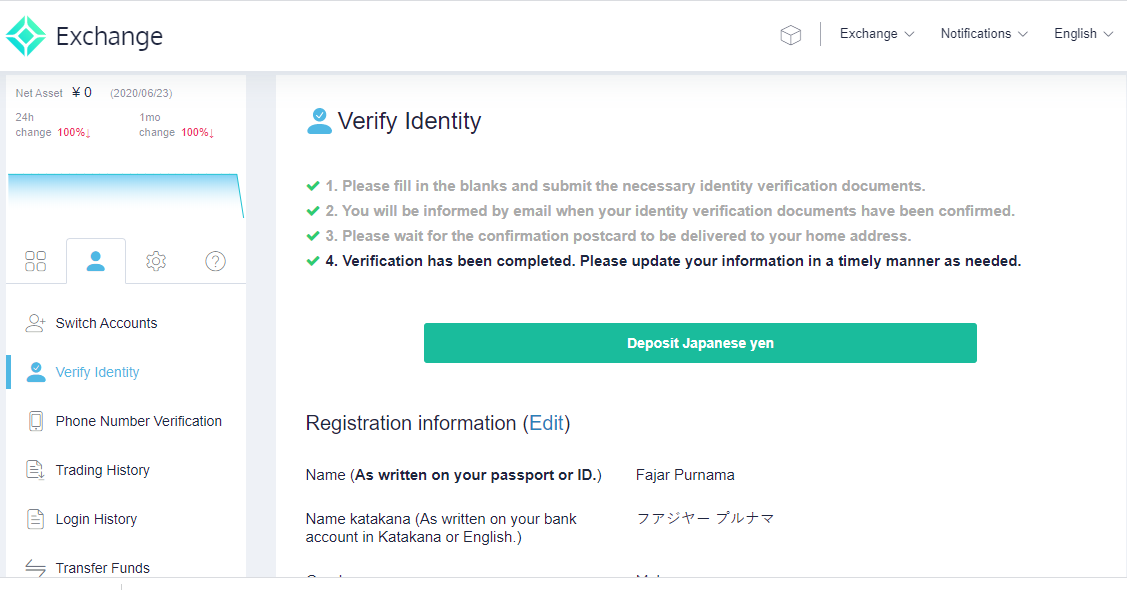
Task: Click the step 4 verification green checkmark
Action: (x=313, y=261)
